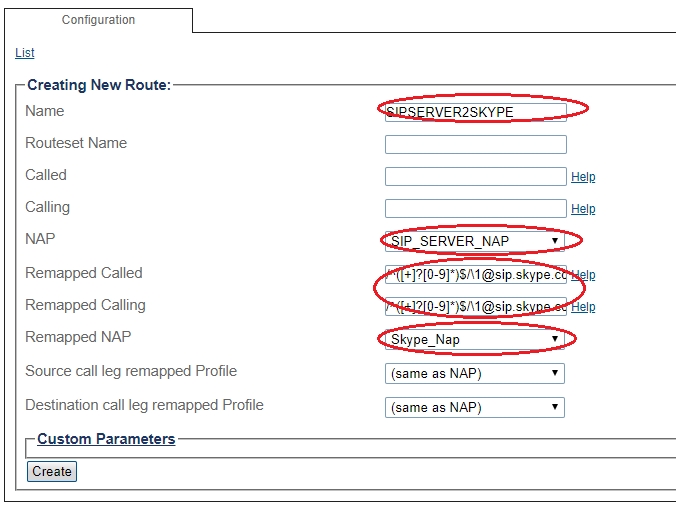
Task: Click the Name field containing SIPSERVER2SKYPE
Action: (x=475, y=112)
